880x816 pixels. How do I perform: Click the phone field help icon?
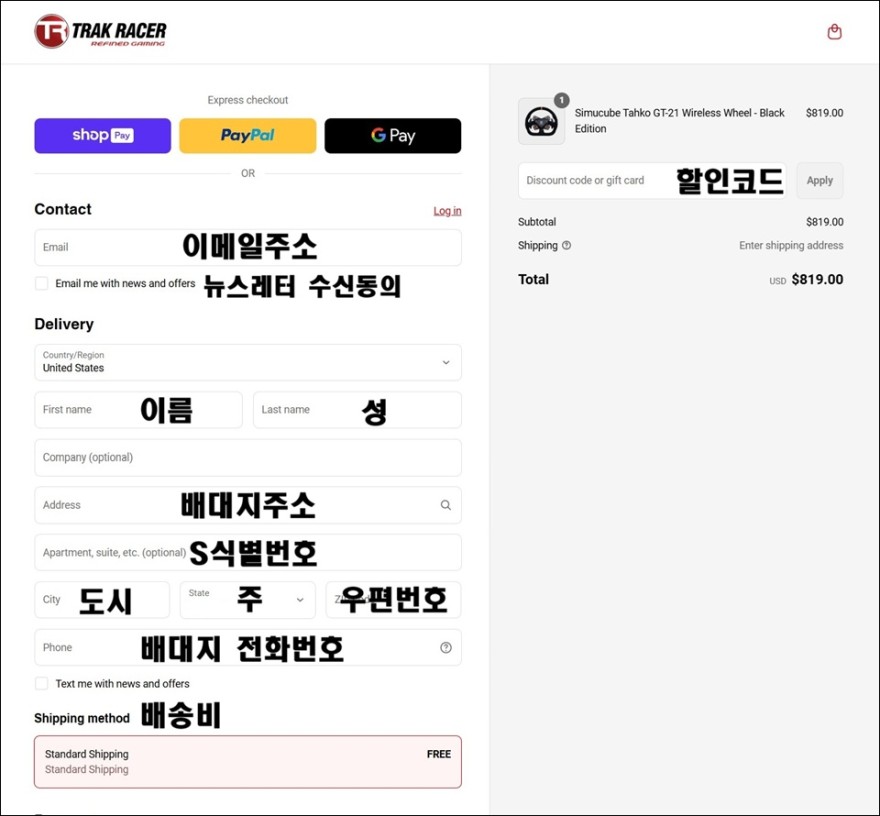coord(446,648)
